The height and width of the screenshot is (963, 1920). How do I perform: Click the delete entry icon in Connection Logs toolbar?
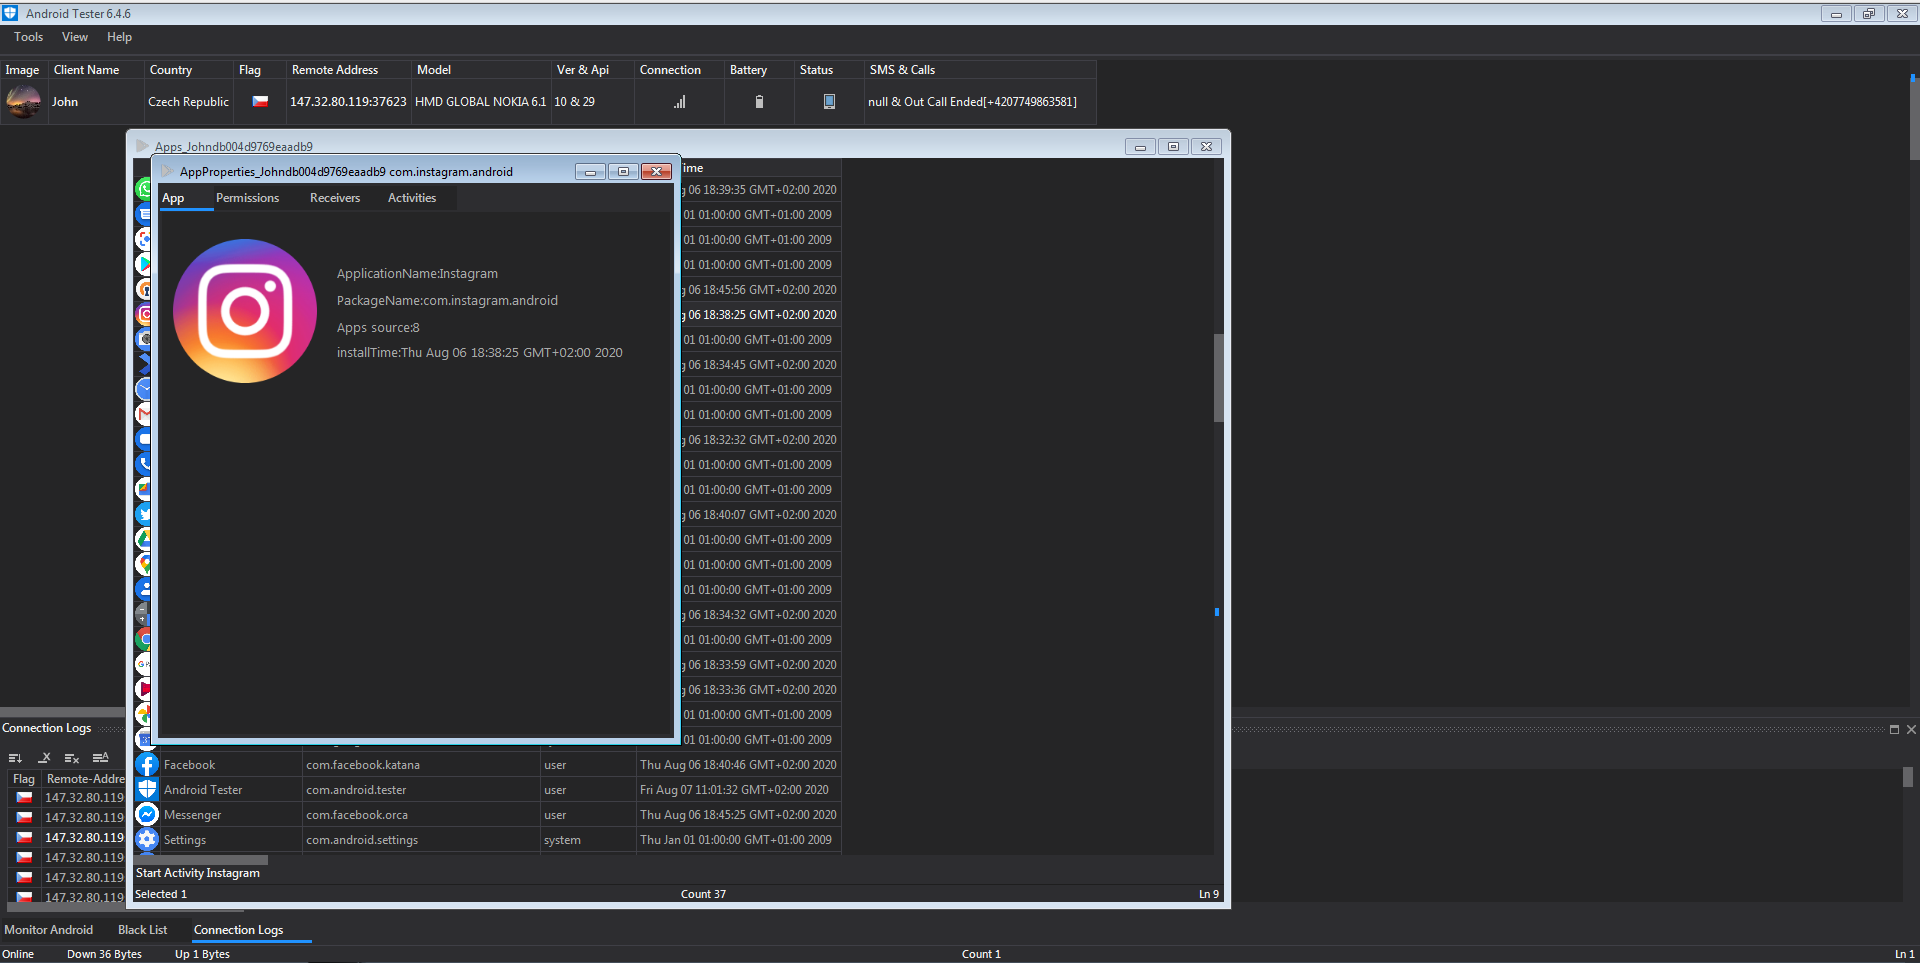44,758
